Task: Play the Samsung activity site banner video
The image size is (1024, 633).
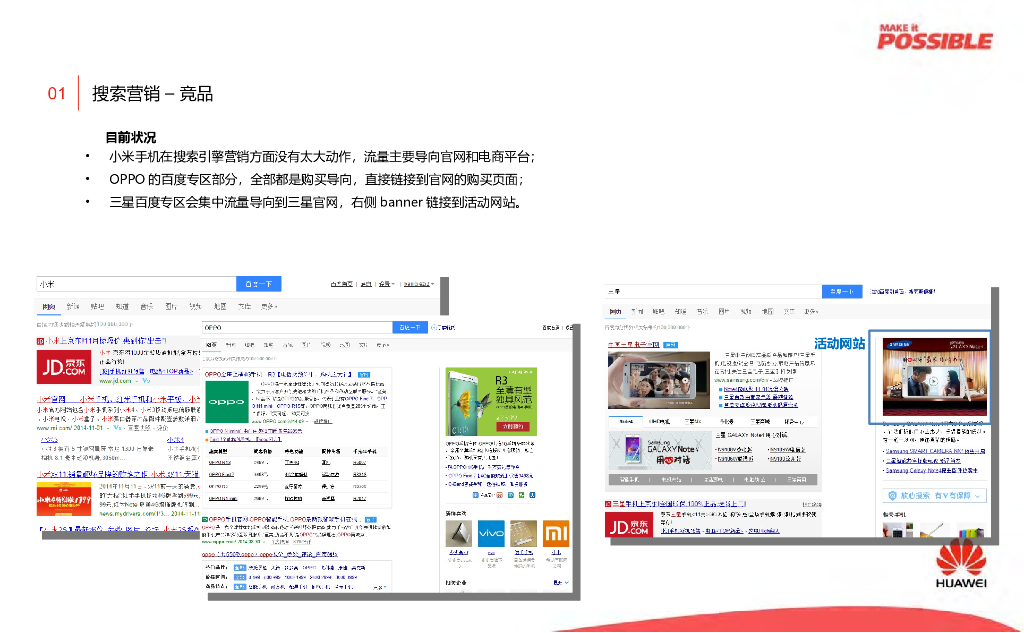Action: 935,377
